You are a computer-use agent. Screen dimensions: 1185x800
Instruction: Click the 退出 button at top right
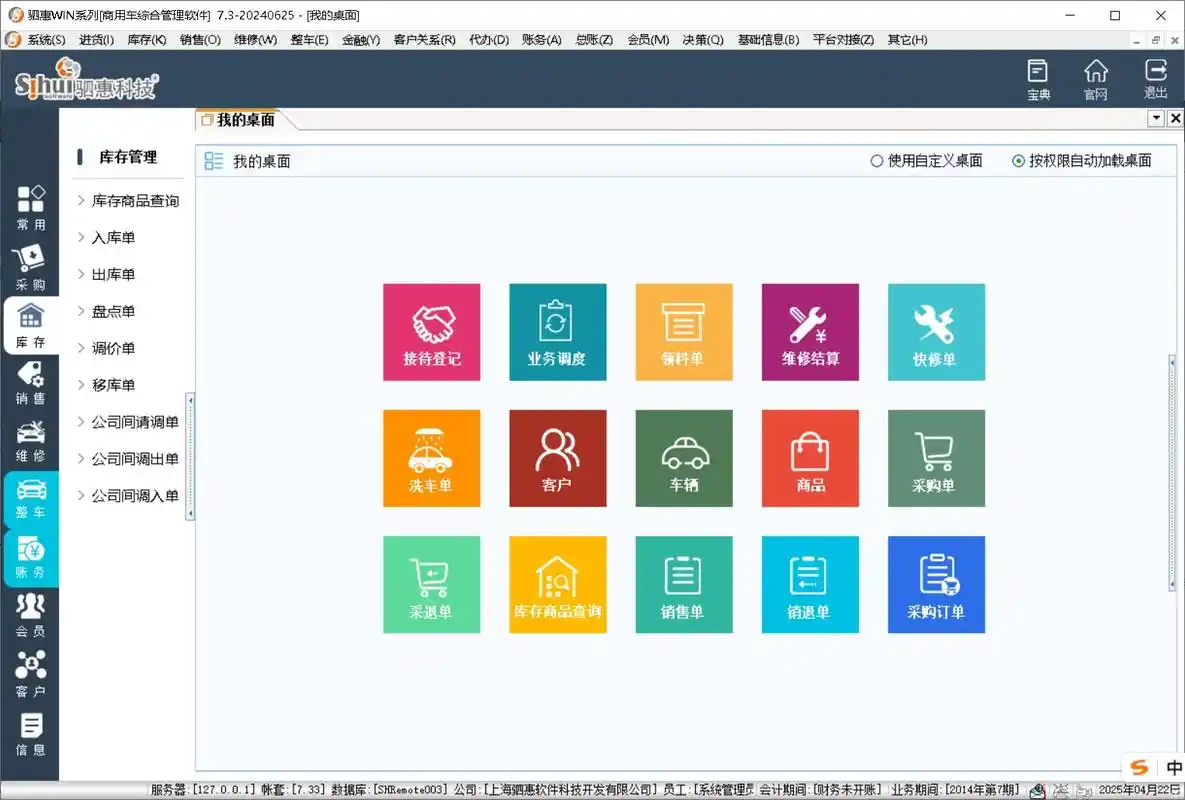tap(1155, 78)
